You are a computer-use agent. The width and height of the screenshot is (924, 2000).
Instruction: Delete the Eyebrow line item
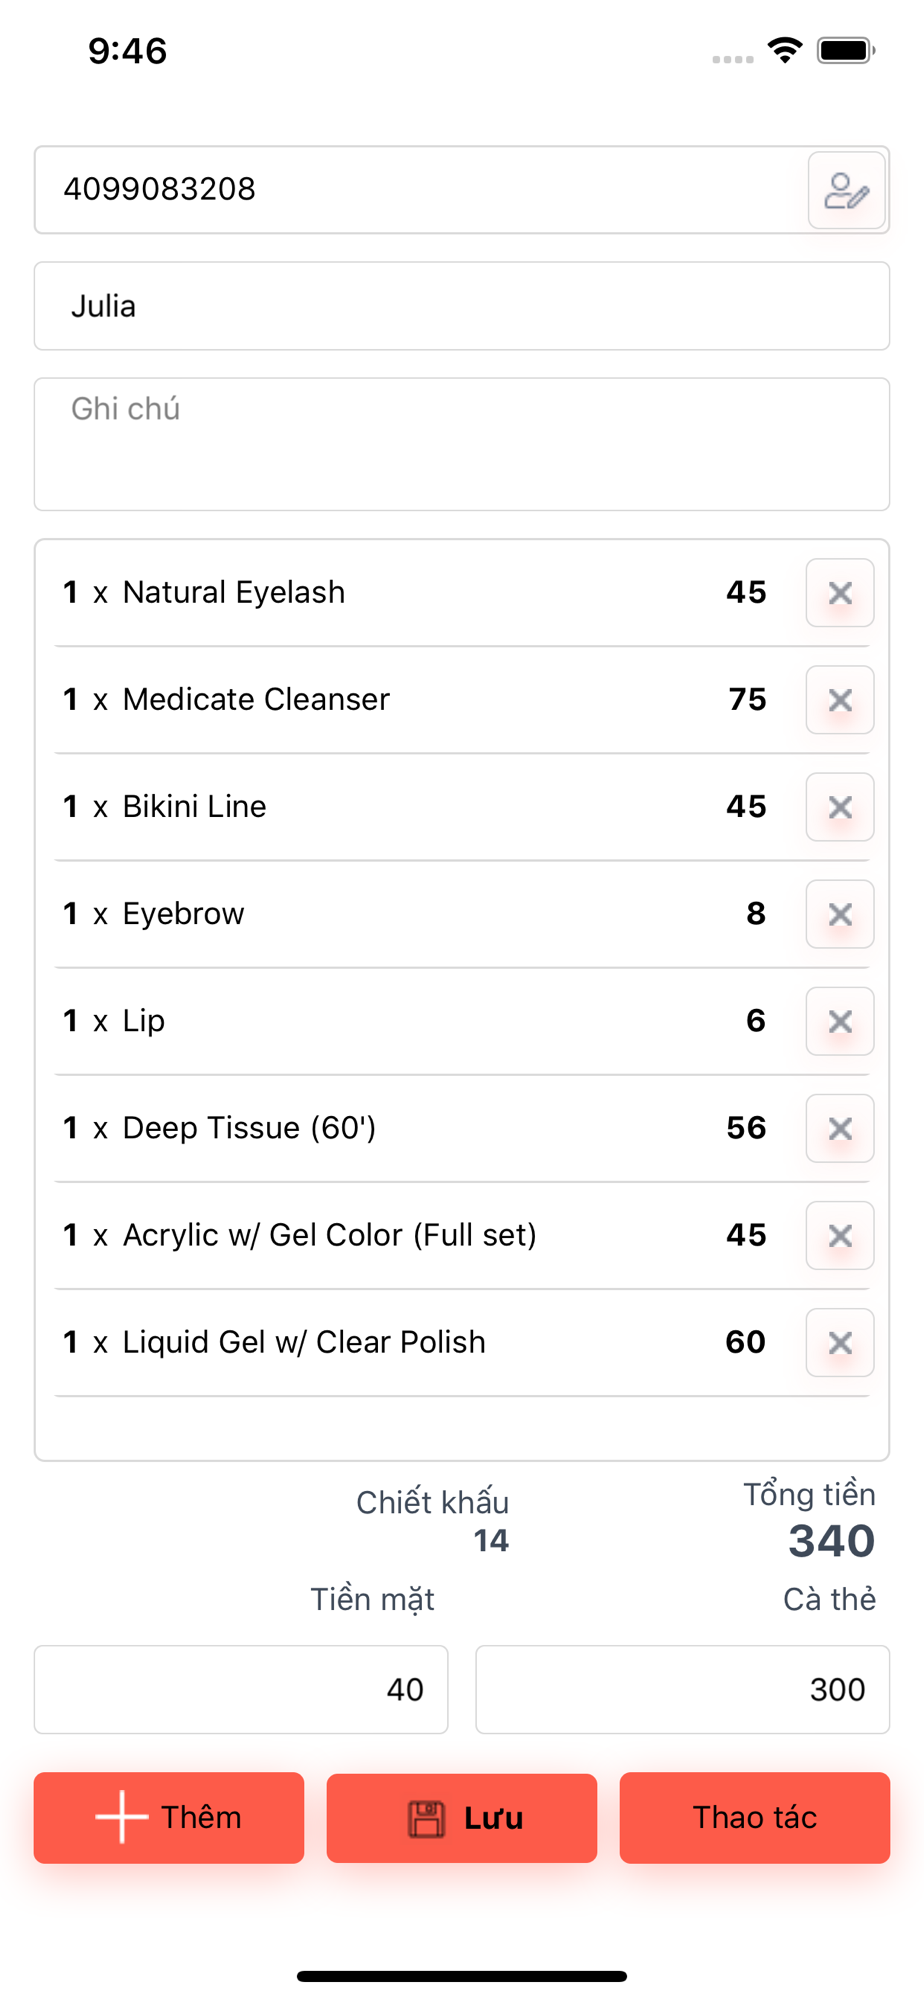point(840,914)
